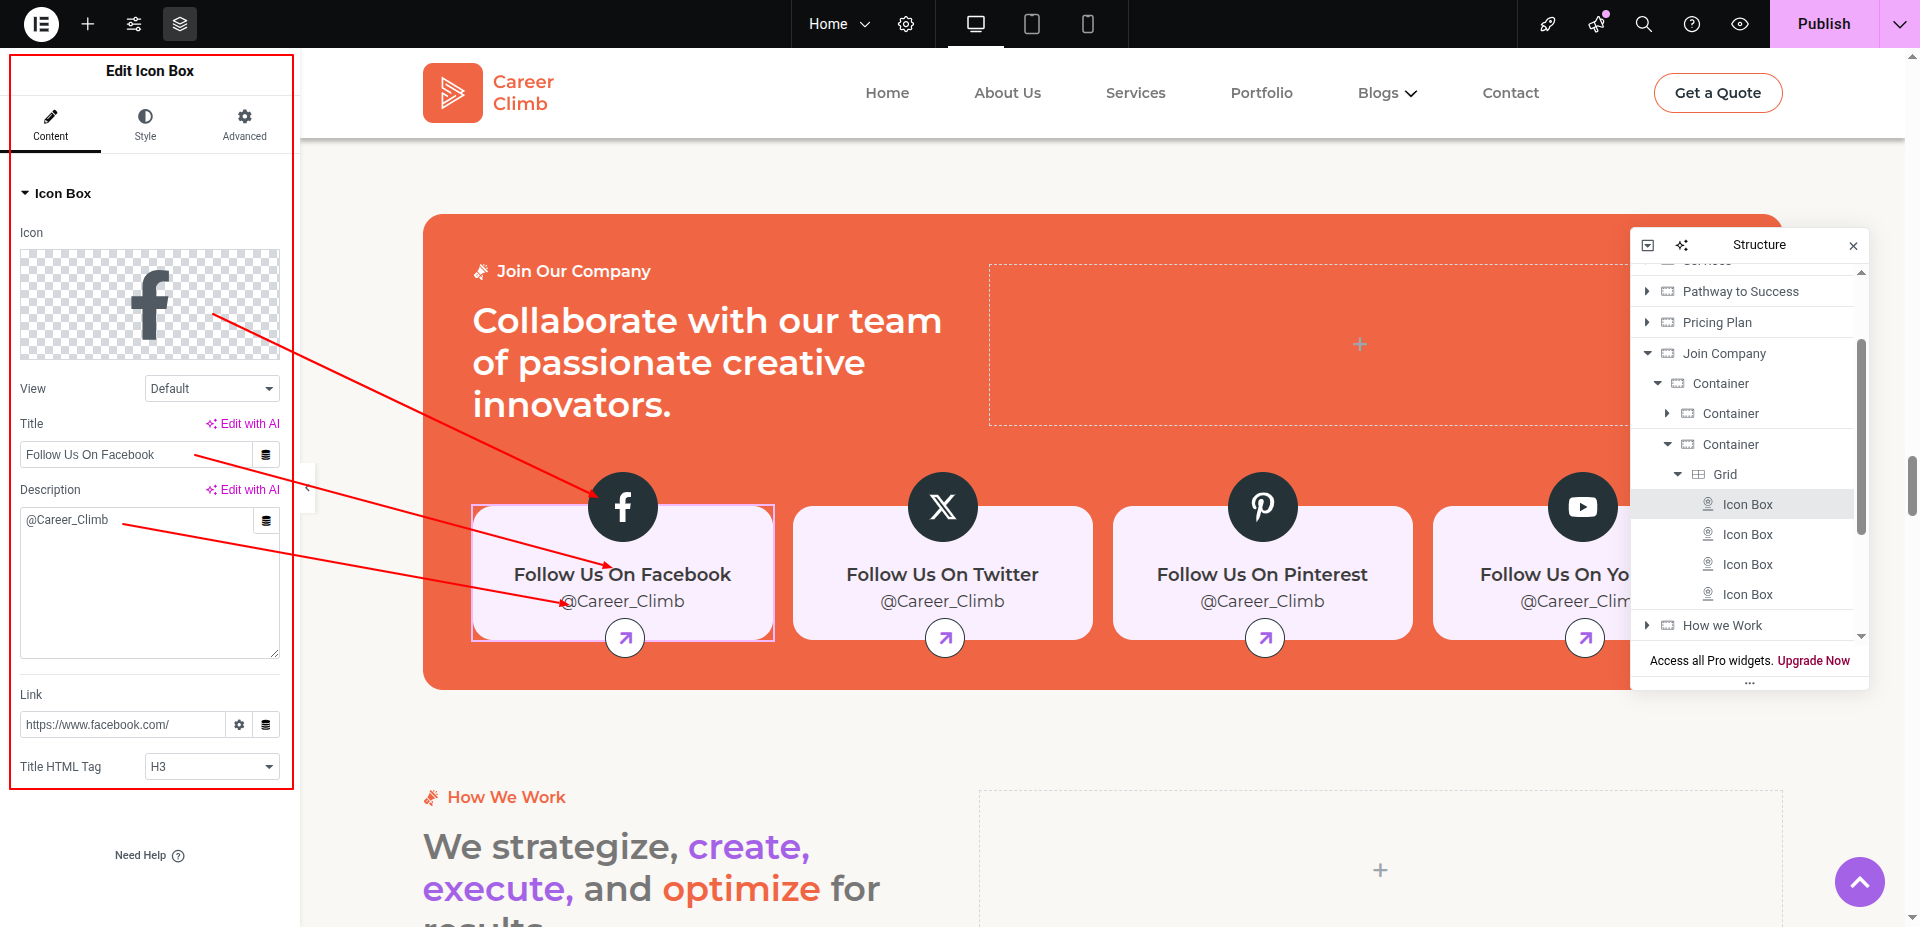Expand Pathway to Success in Structure
Viewport: 1920px width, 927px height.
(1647, 292)
